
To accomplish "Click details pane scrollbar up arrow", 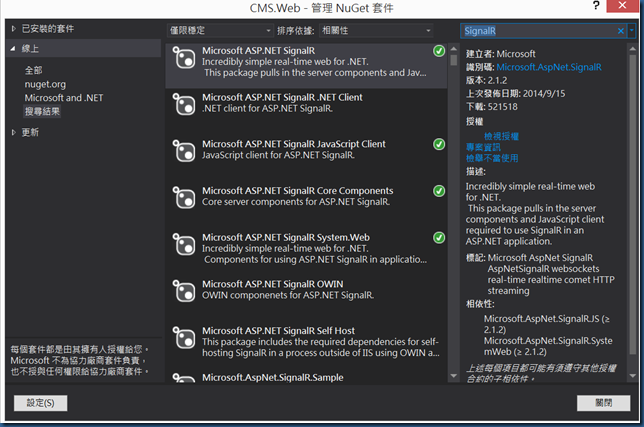I will (x=632, y=48).
